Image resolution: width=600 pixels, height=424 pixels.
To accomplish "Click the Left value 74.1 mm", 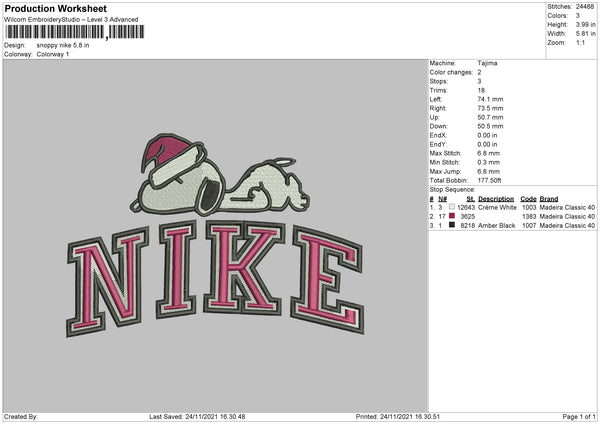I will (x=490, y=99).
